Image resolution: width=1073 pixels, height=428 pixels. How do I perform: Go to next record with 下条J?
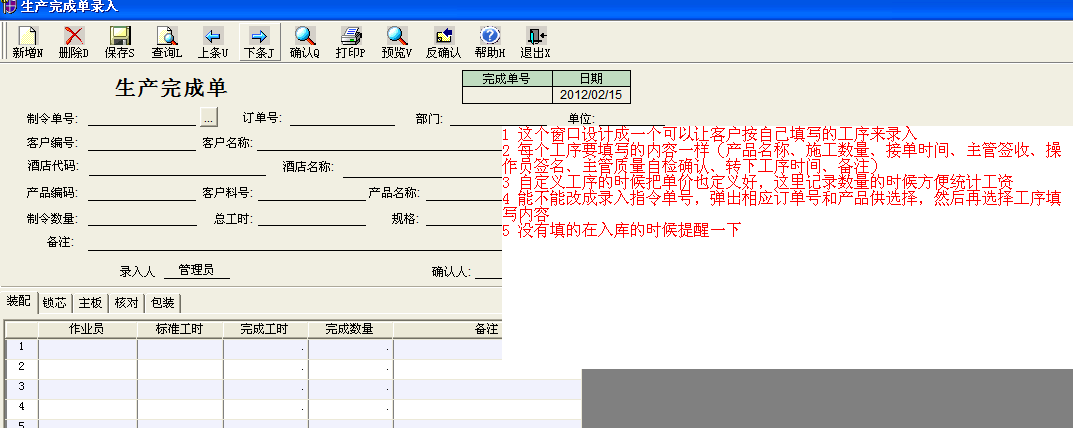click(x=259, y=42)
